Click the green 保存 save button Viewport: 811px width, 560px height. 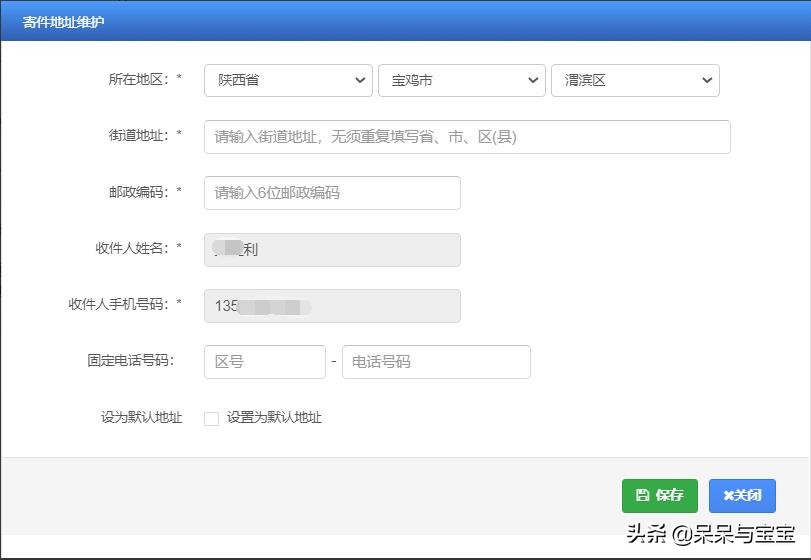pyautogui.click(x=659, y=496)
